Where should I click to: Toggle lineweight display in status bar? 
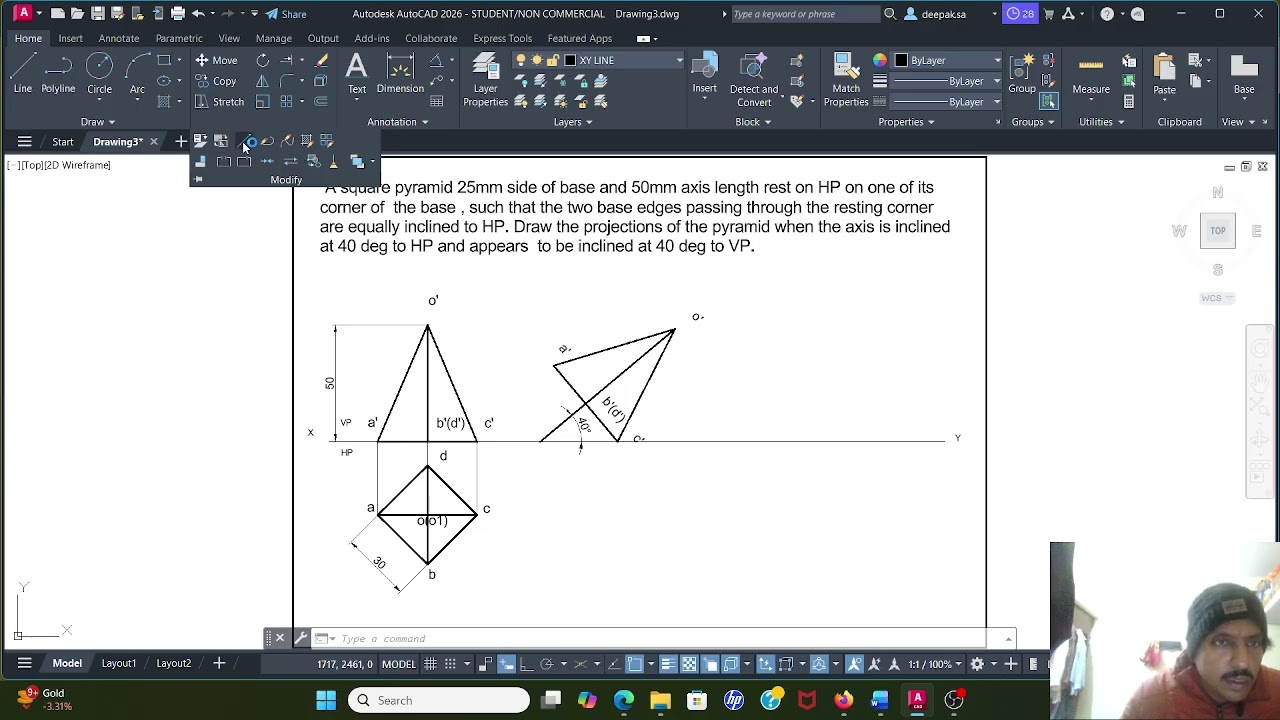668,664
